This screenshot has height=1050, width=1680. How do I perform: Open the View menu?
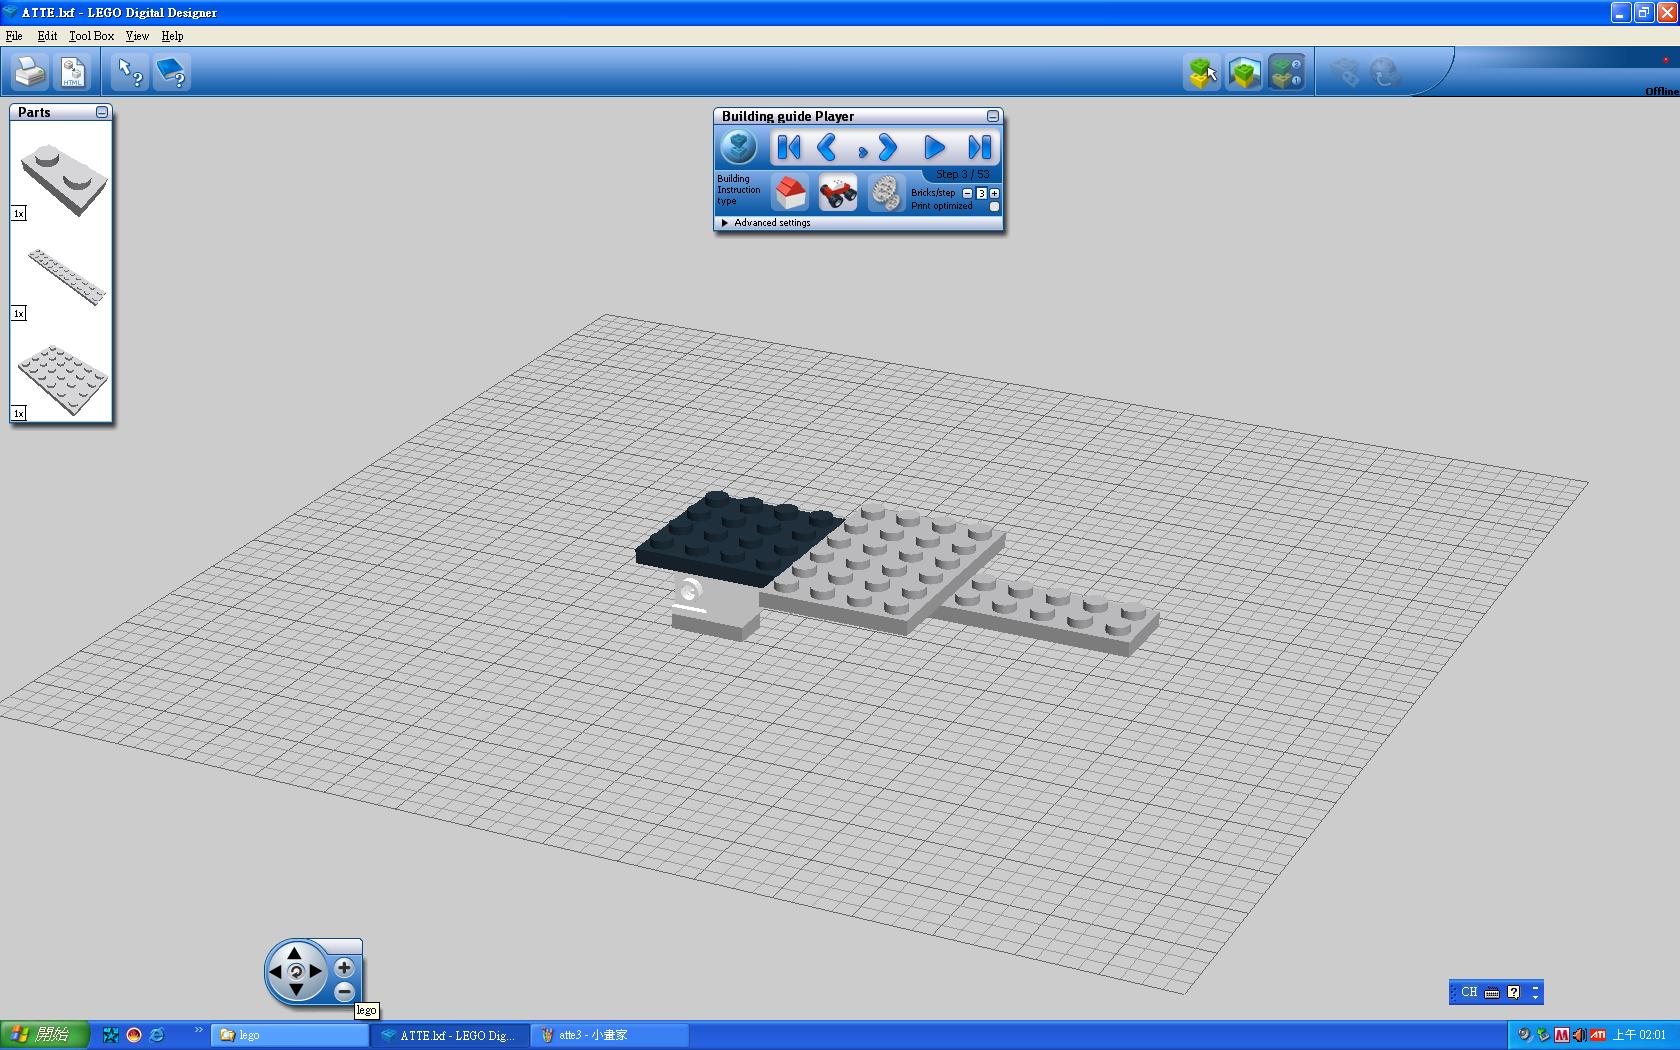click(137, 36)
